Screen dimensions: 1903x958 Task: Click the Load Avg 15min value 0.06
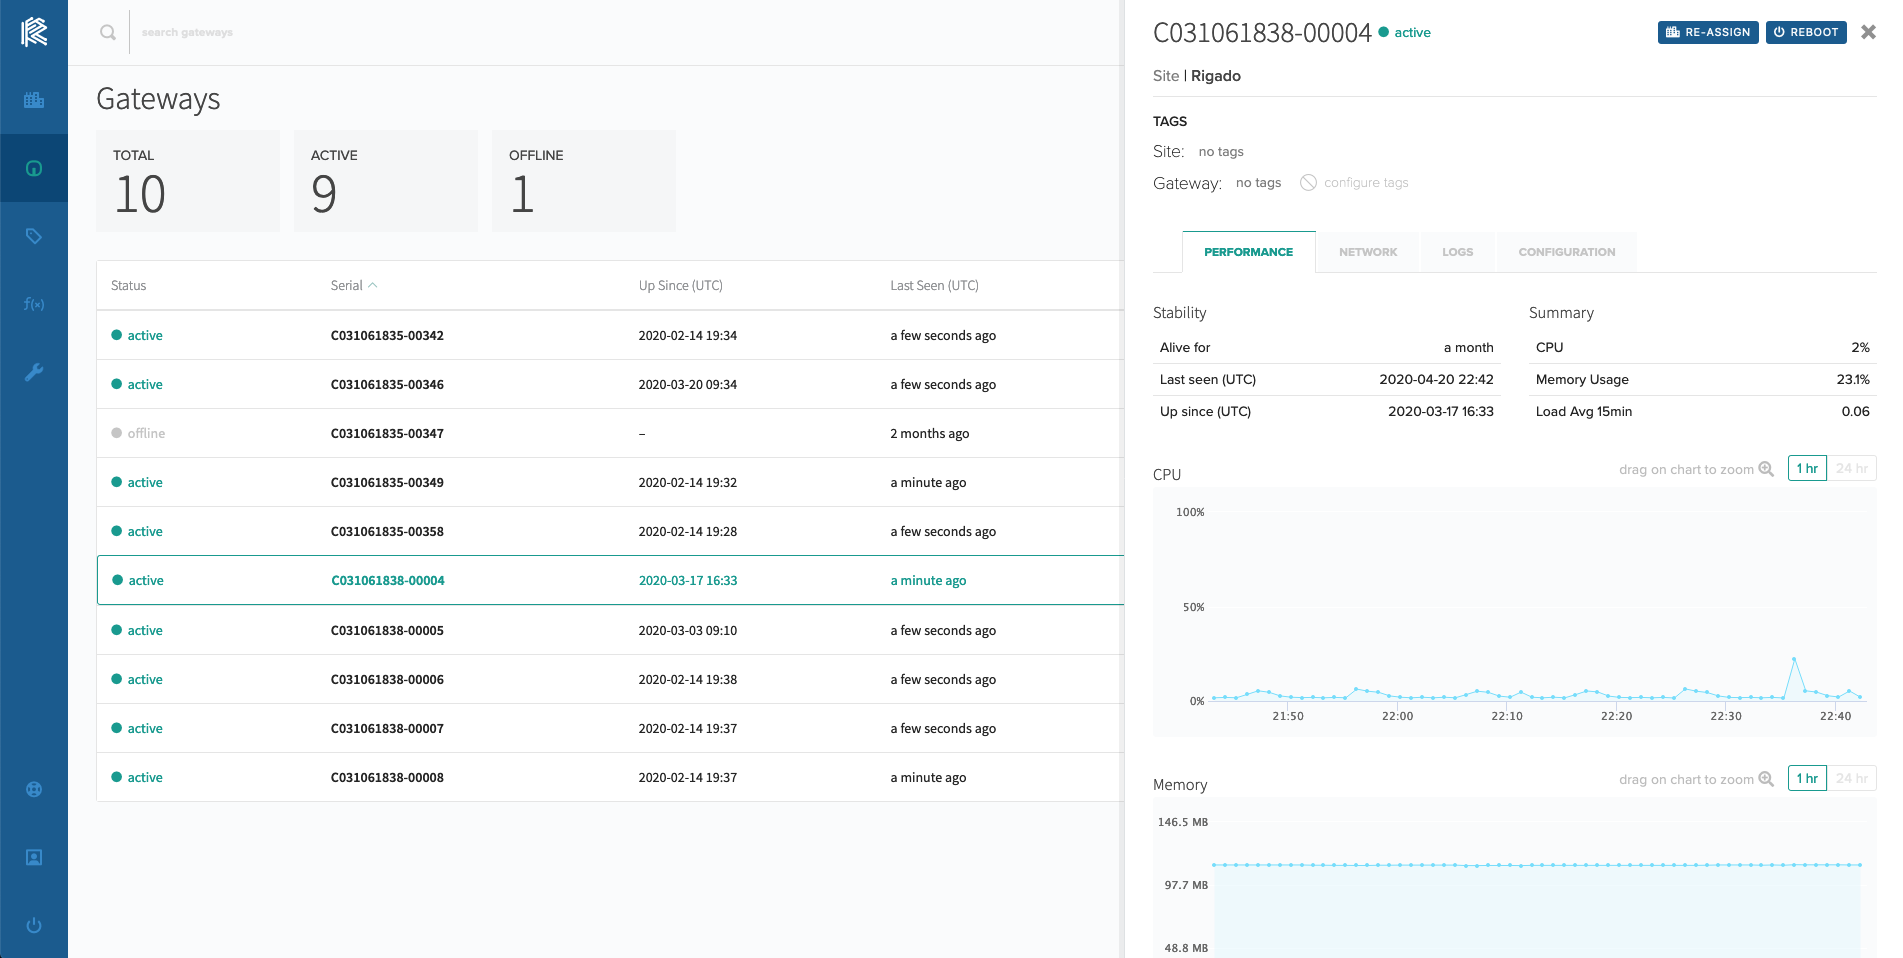tap(1855, 411)
